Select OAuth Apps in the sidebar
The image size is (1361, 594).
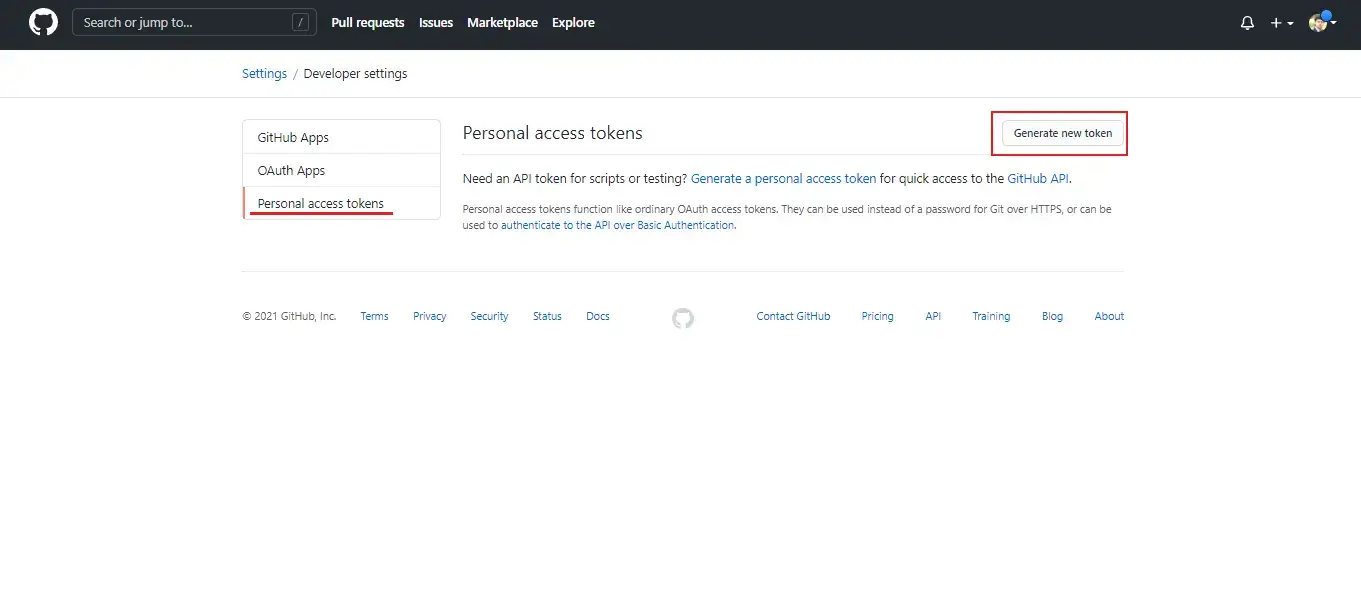pyautogui.click(x=290, y=170)
